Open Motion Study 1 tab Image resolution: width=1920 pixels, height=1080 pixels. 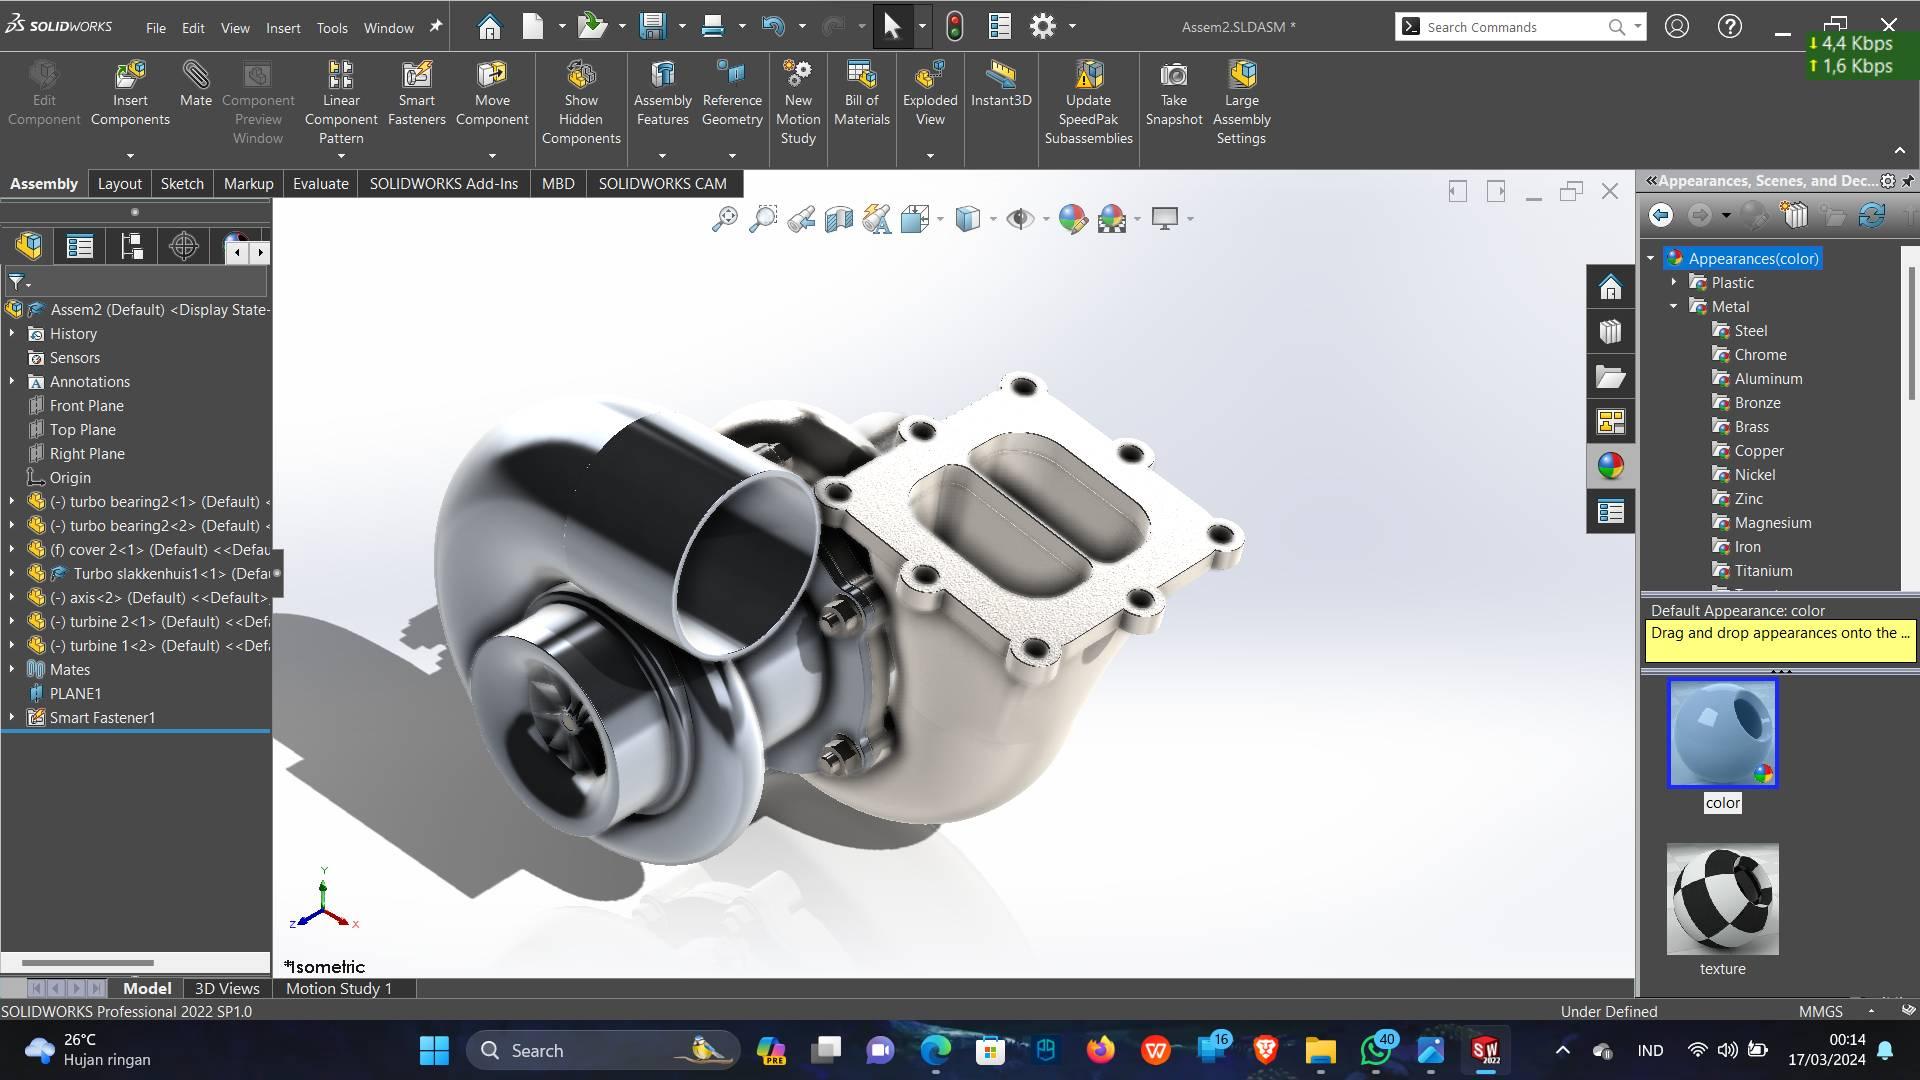coord(339,989)
